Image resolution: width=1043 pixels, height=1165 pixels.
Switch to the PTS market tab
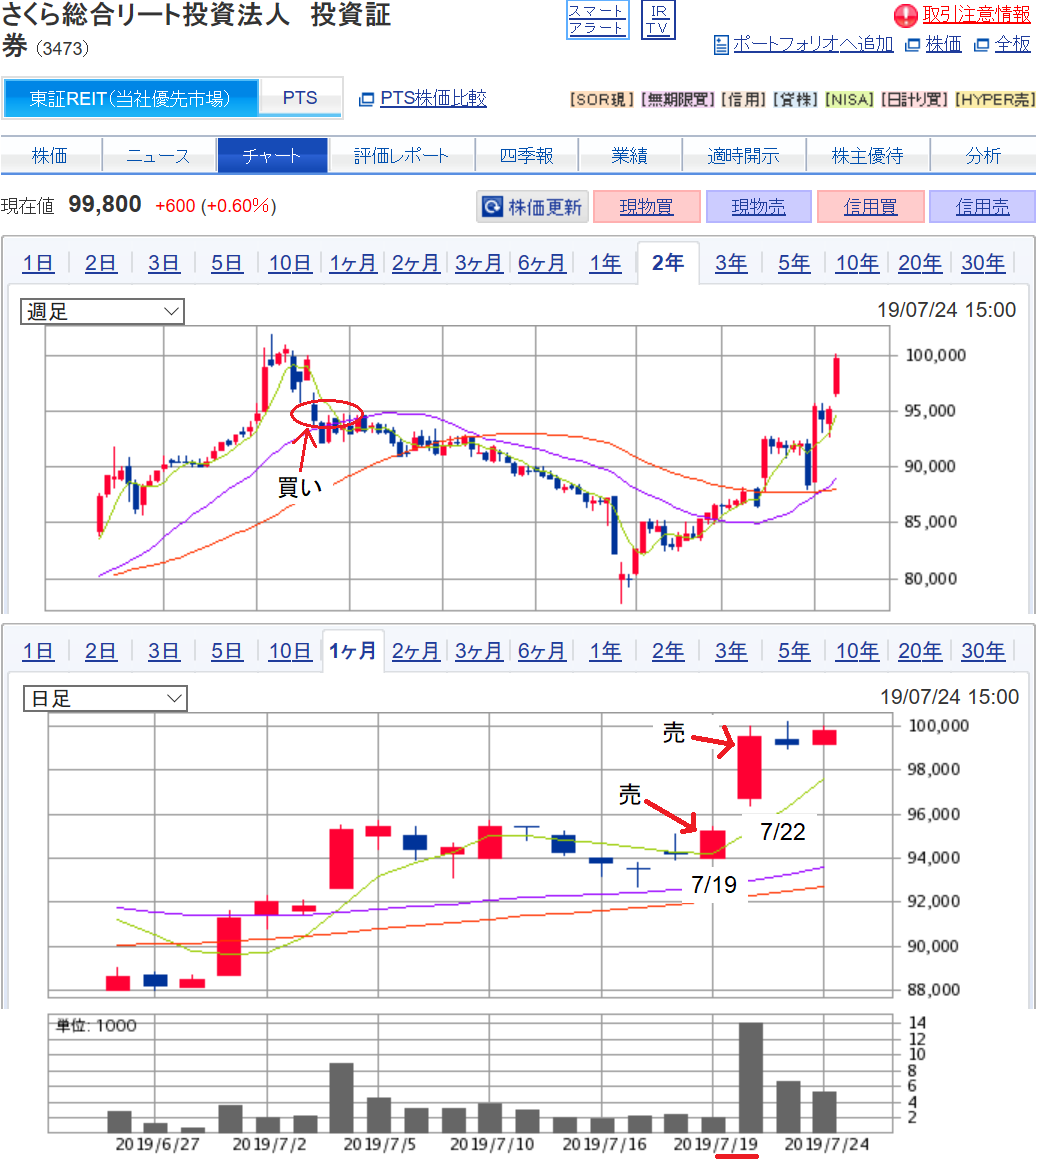300,98
